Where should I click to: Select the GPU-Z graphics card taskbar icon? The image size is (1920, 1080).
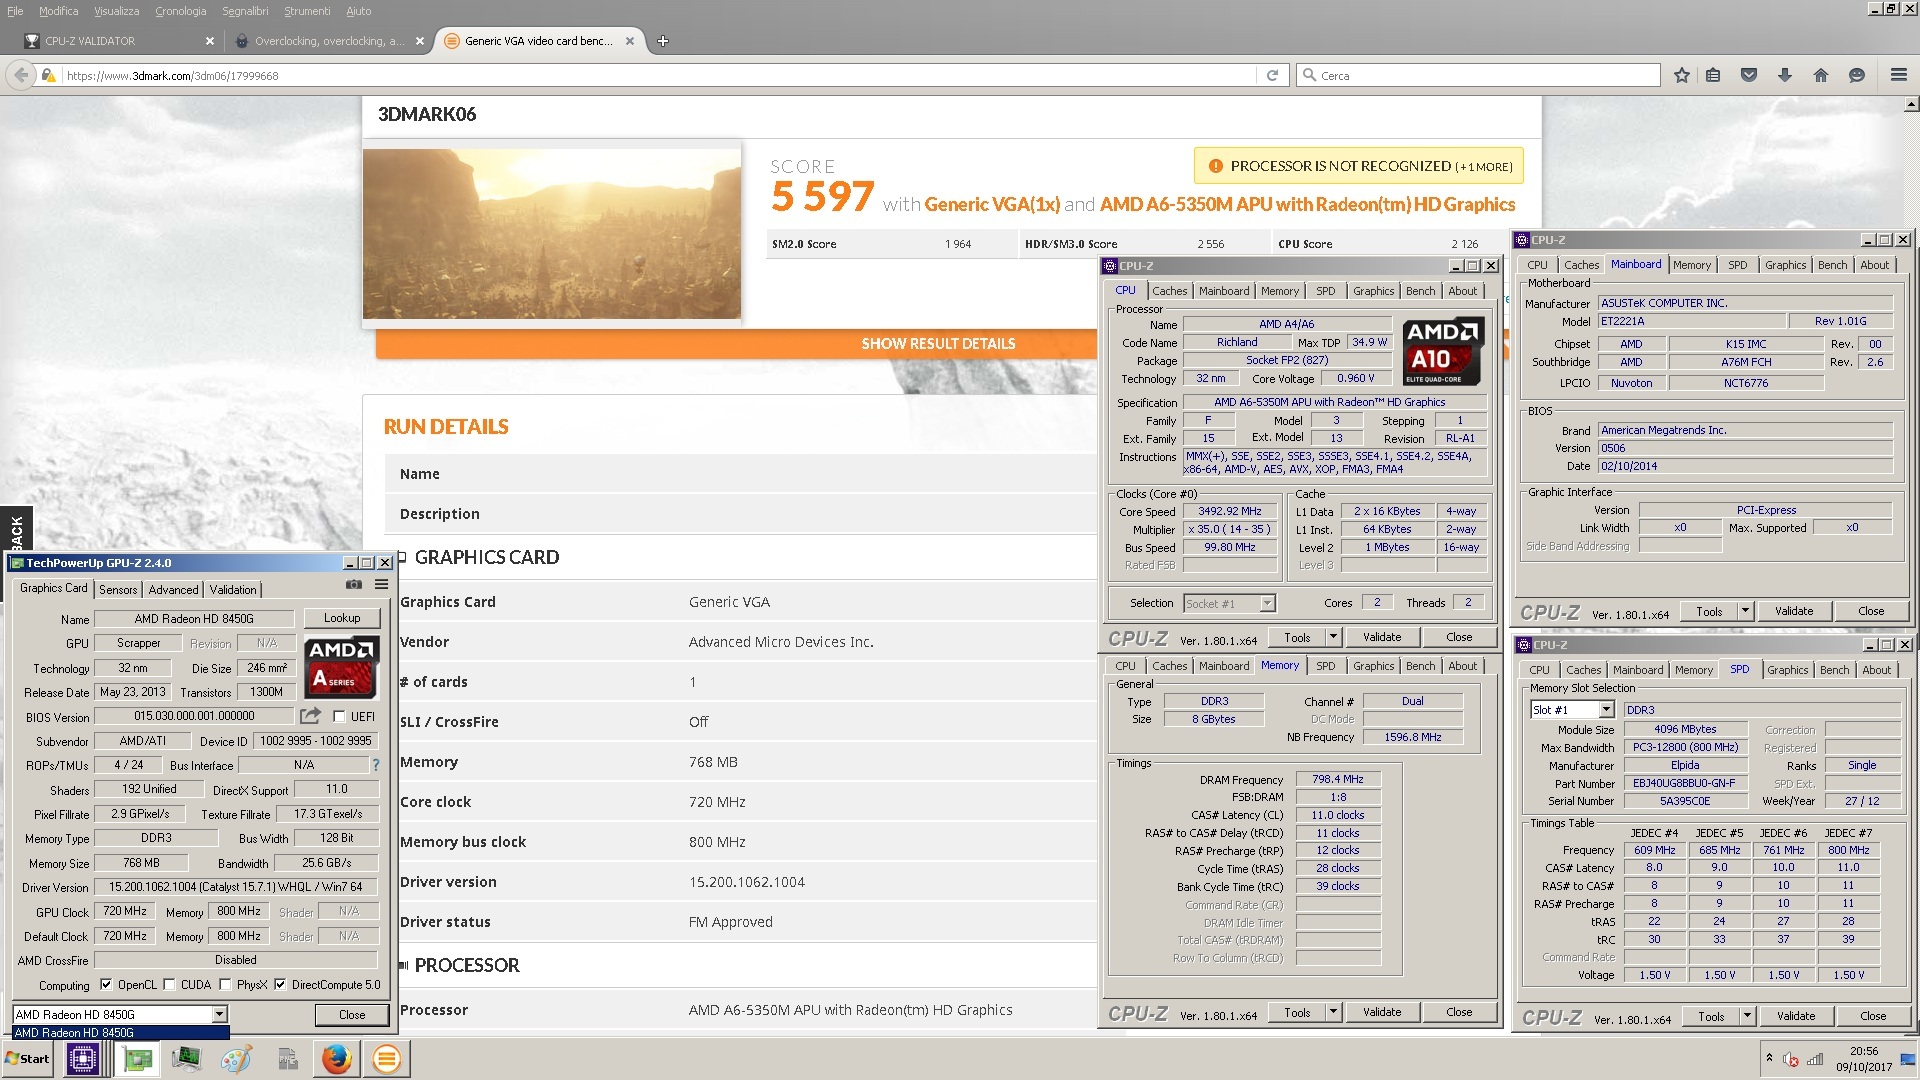137,1059
